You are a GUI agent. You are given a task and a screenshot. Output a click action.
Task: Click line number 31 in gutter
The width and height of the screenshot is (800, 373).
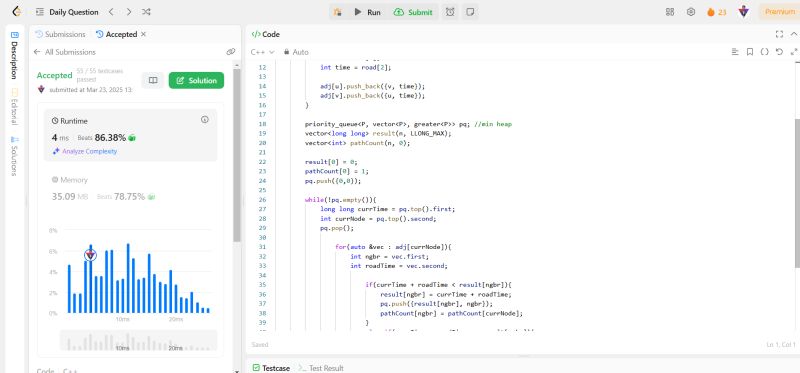(x=263, y=247)
